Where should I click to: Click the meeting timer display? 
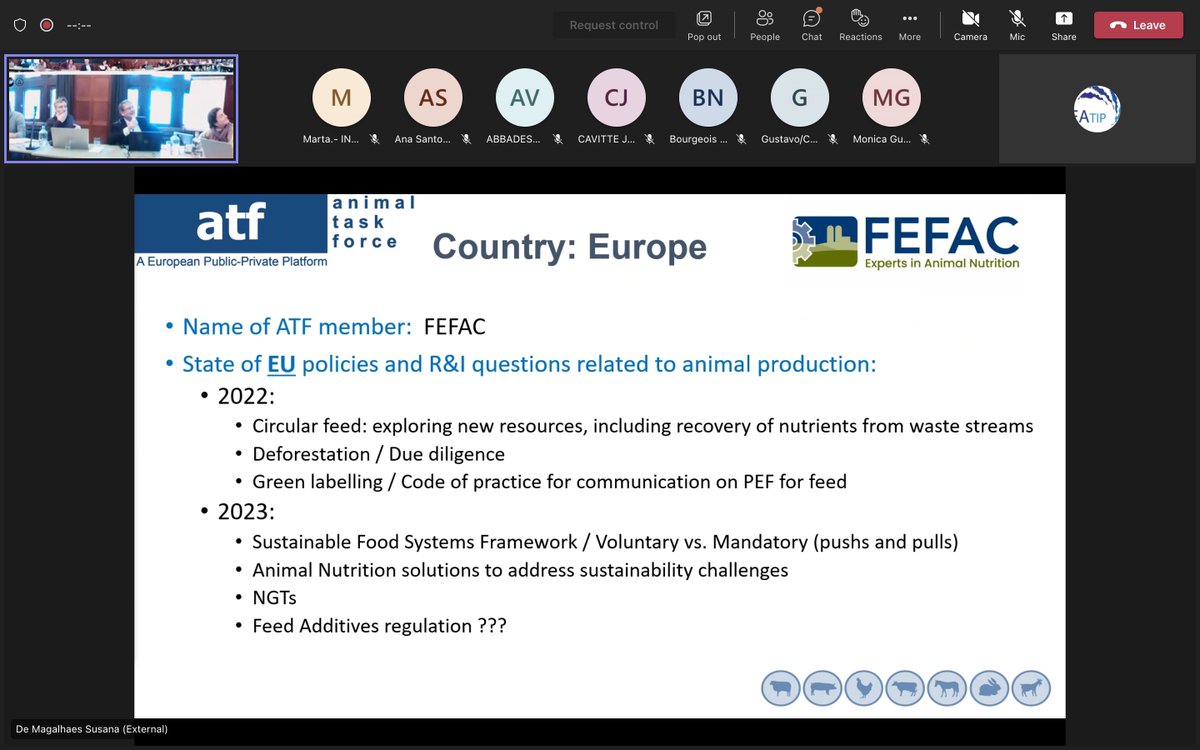(x=79, y=25)
